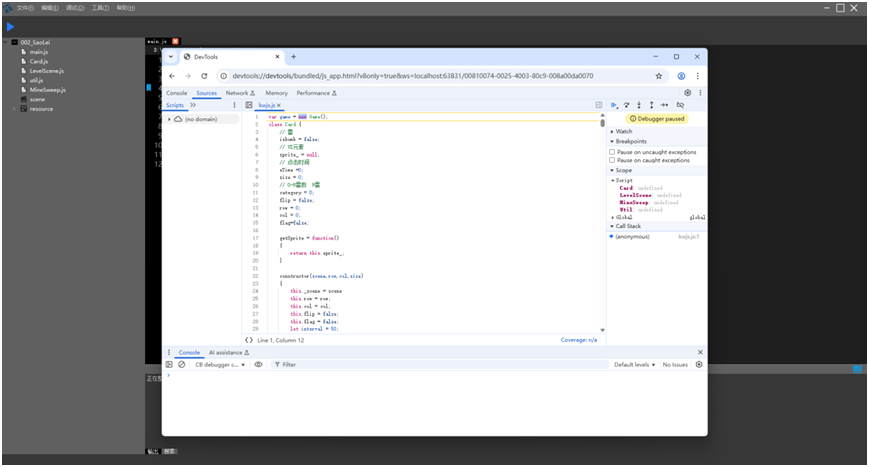The image size is (869, 467).
Task: Open the 工具 menu in the IDE
Action: (100, 8)
